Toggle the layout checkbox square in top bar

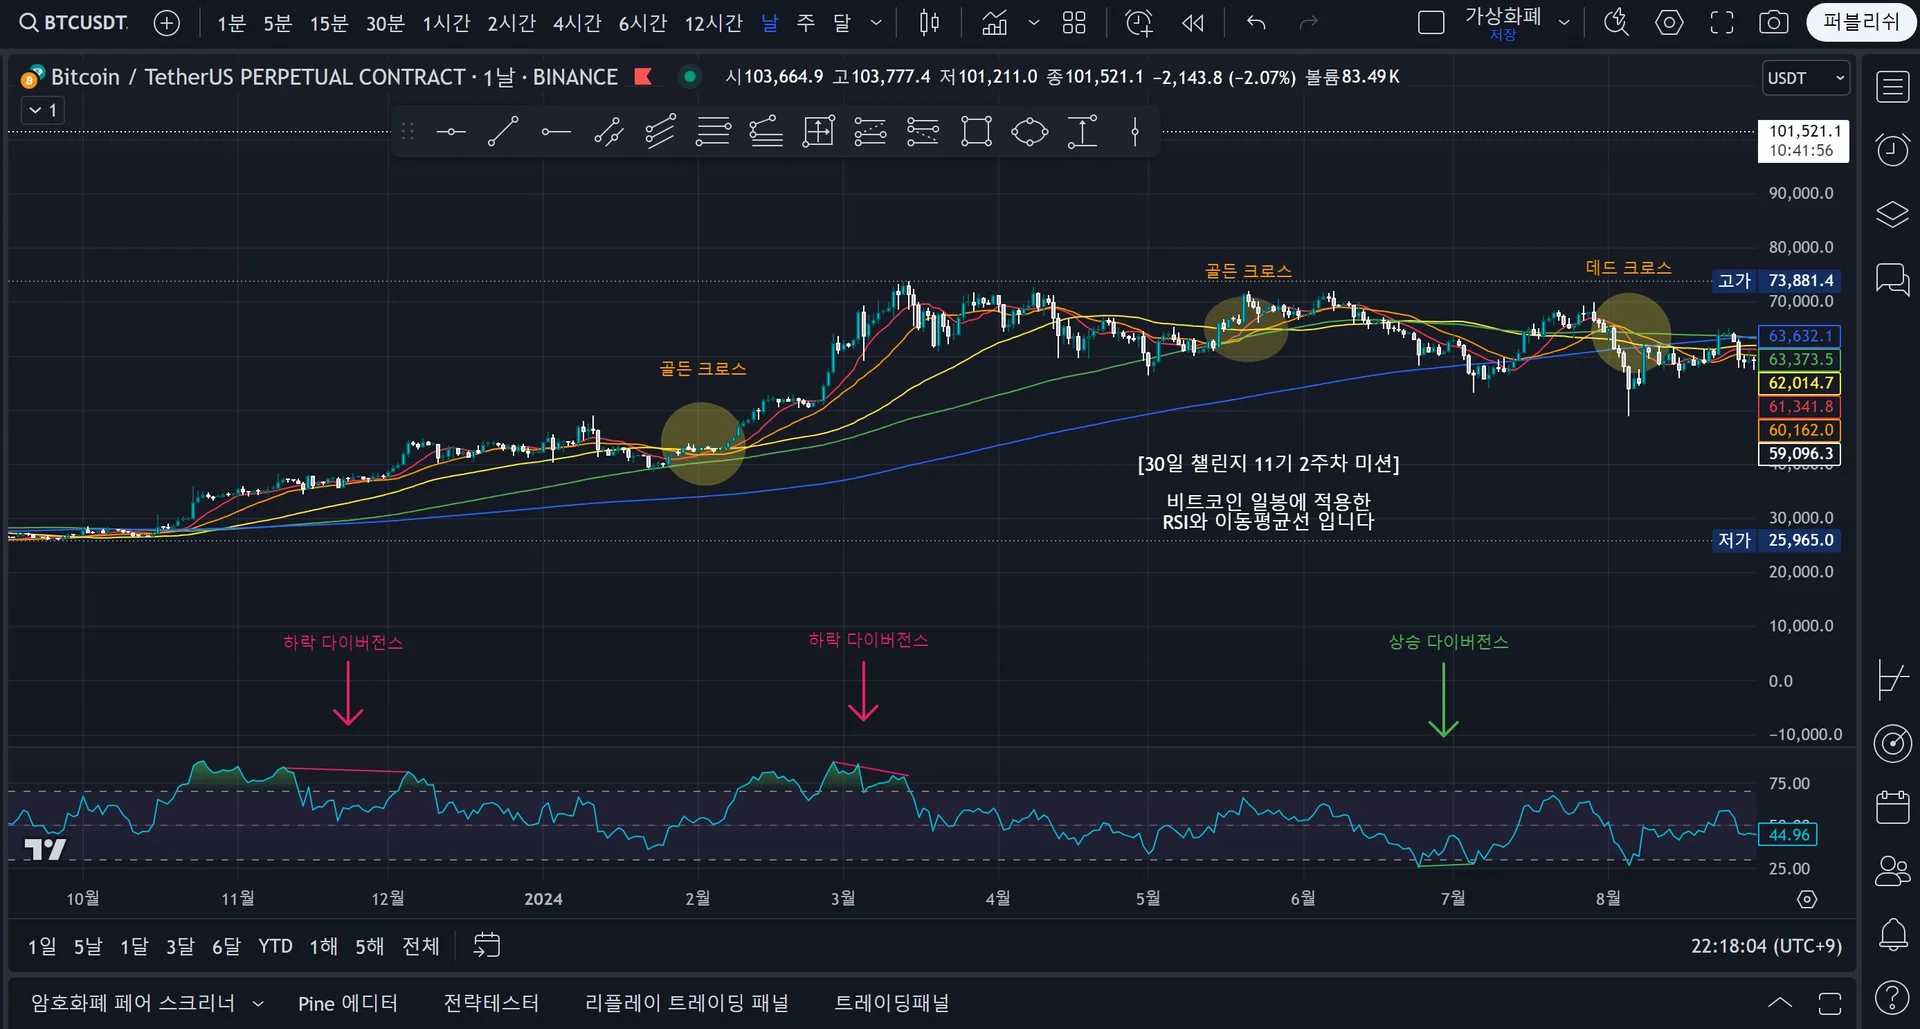1431,22
